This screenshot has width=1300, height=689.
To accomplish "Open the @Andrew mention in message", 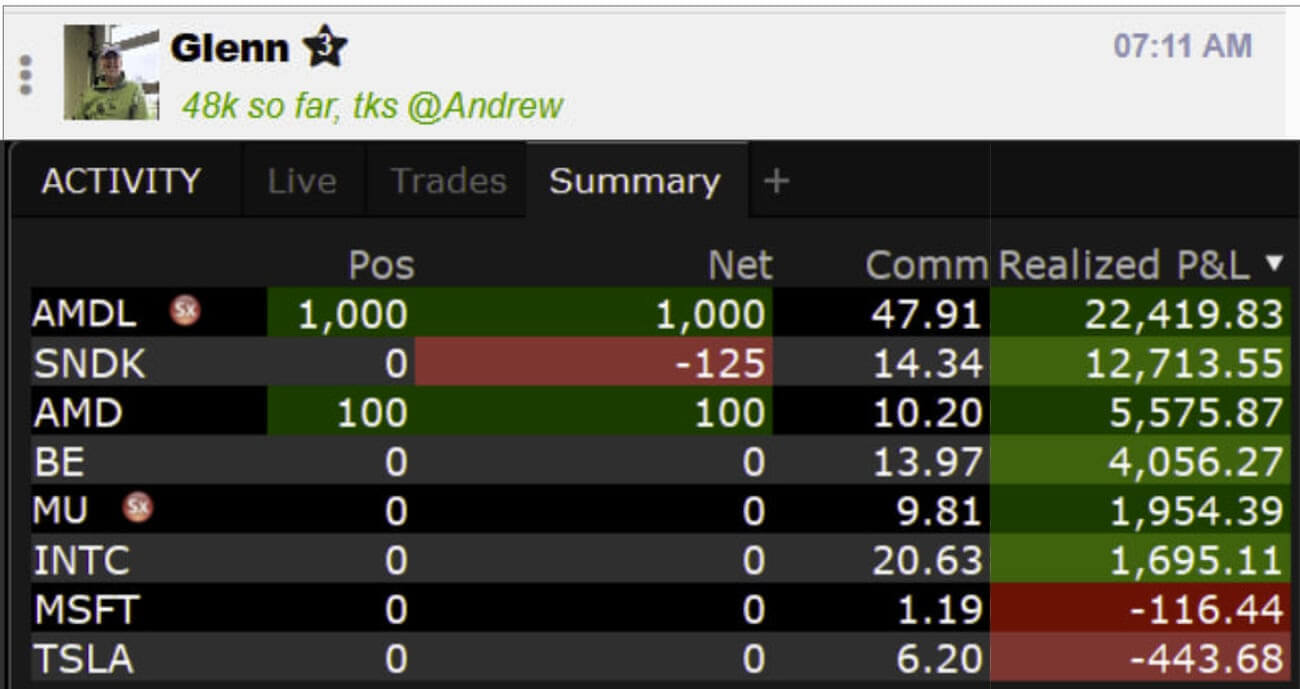I will [x=485, y=106].
